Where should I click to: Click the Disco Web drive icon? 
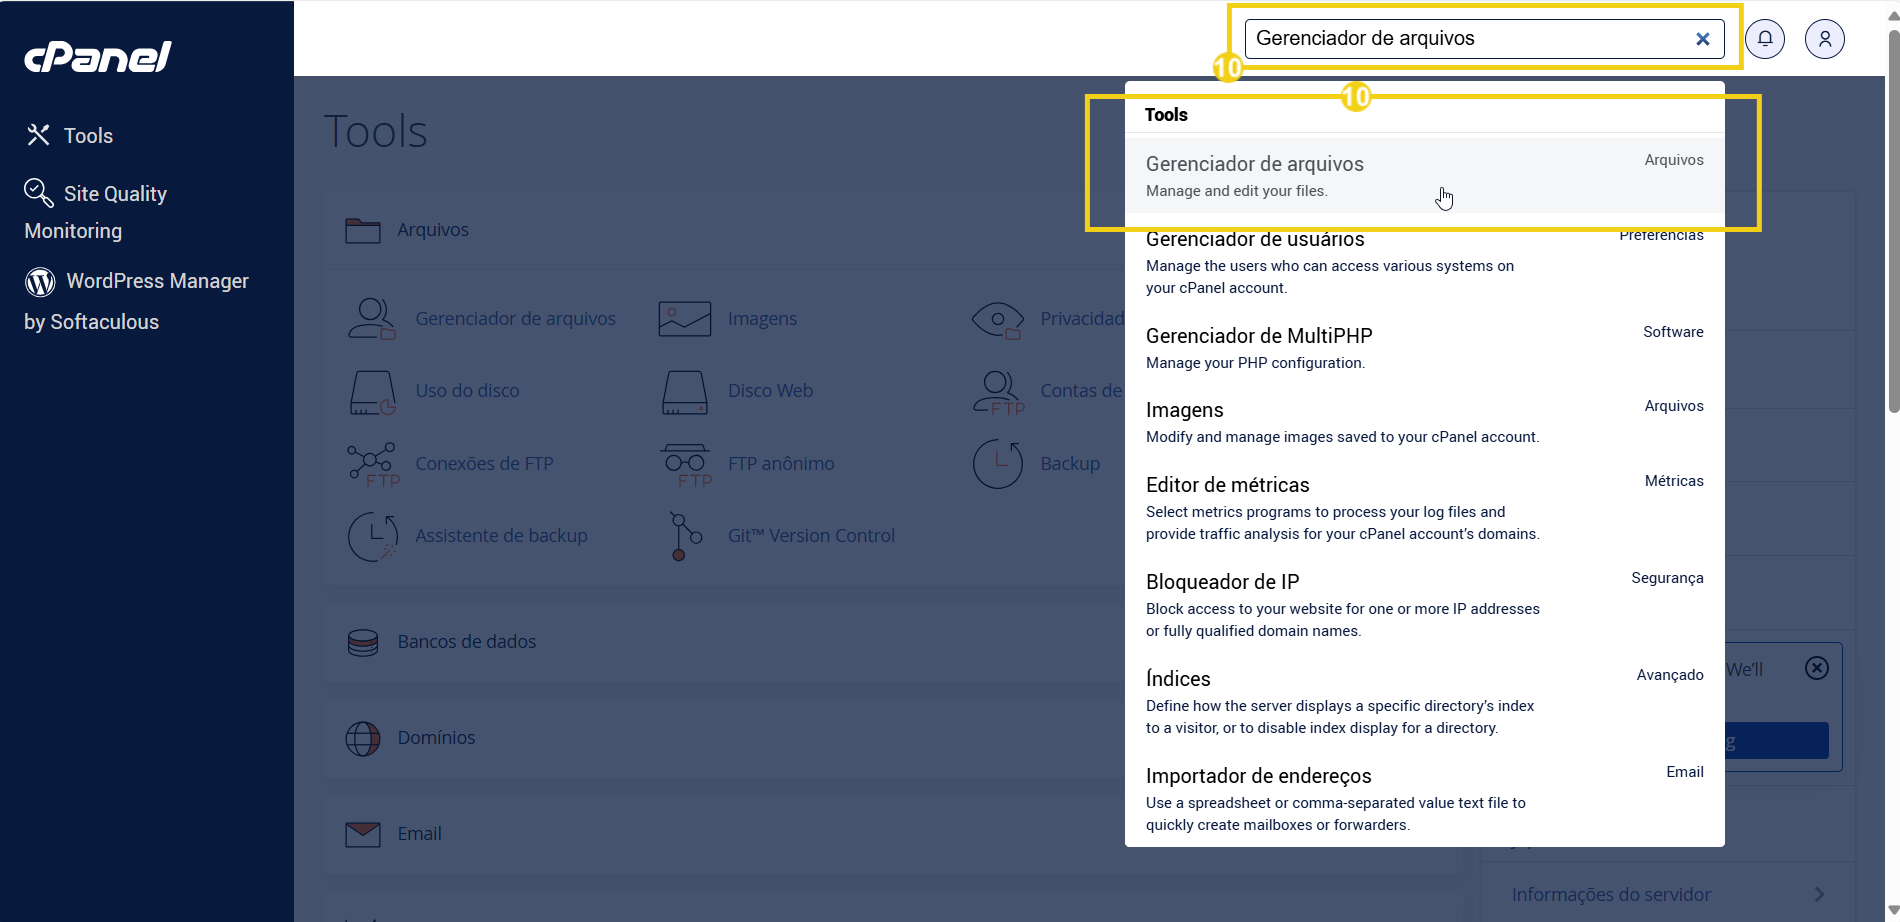pyautogui.click(x=685, y=392)
